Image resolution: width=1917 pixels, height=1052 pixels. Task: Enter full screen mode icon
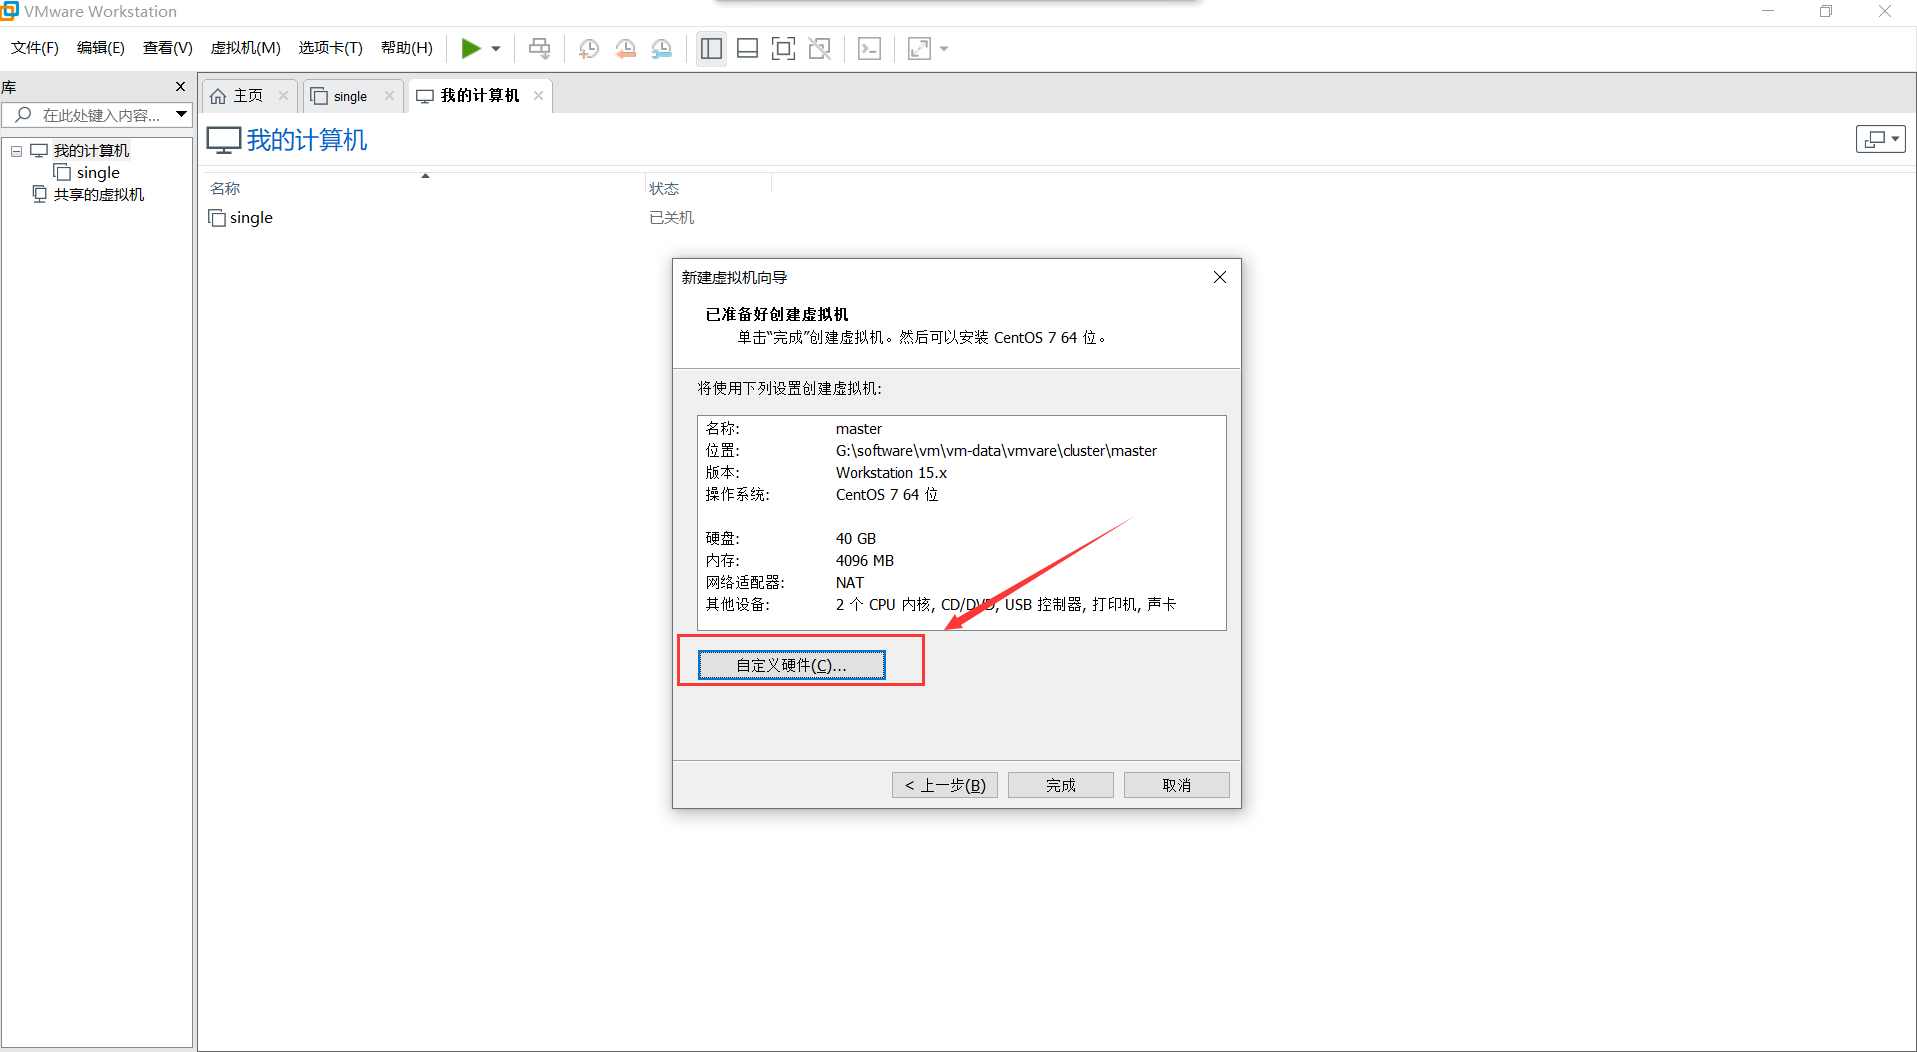tap(783, 48)
